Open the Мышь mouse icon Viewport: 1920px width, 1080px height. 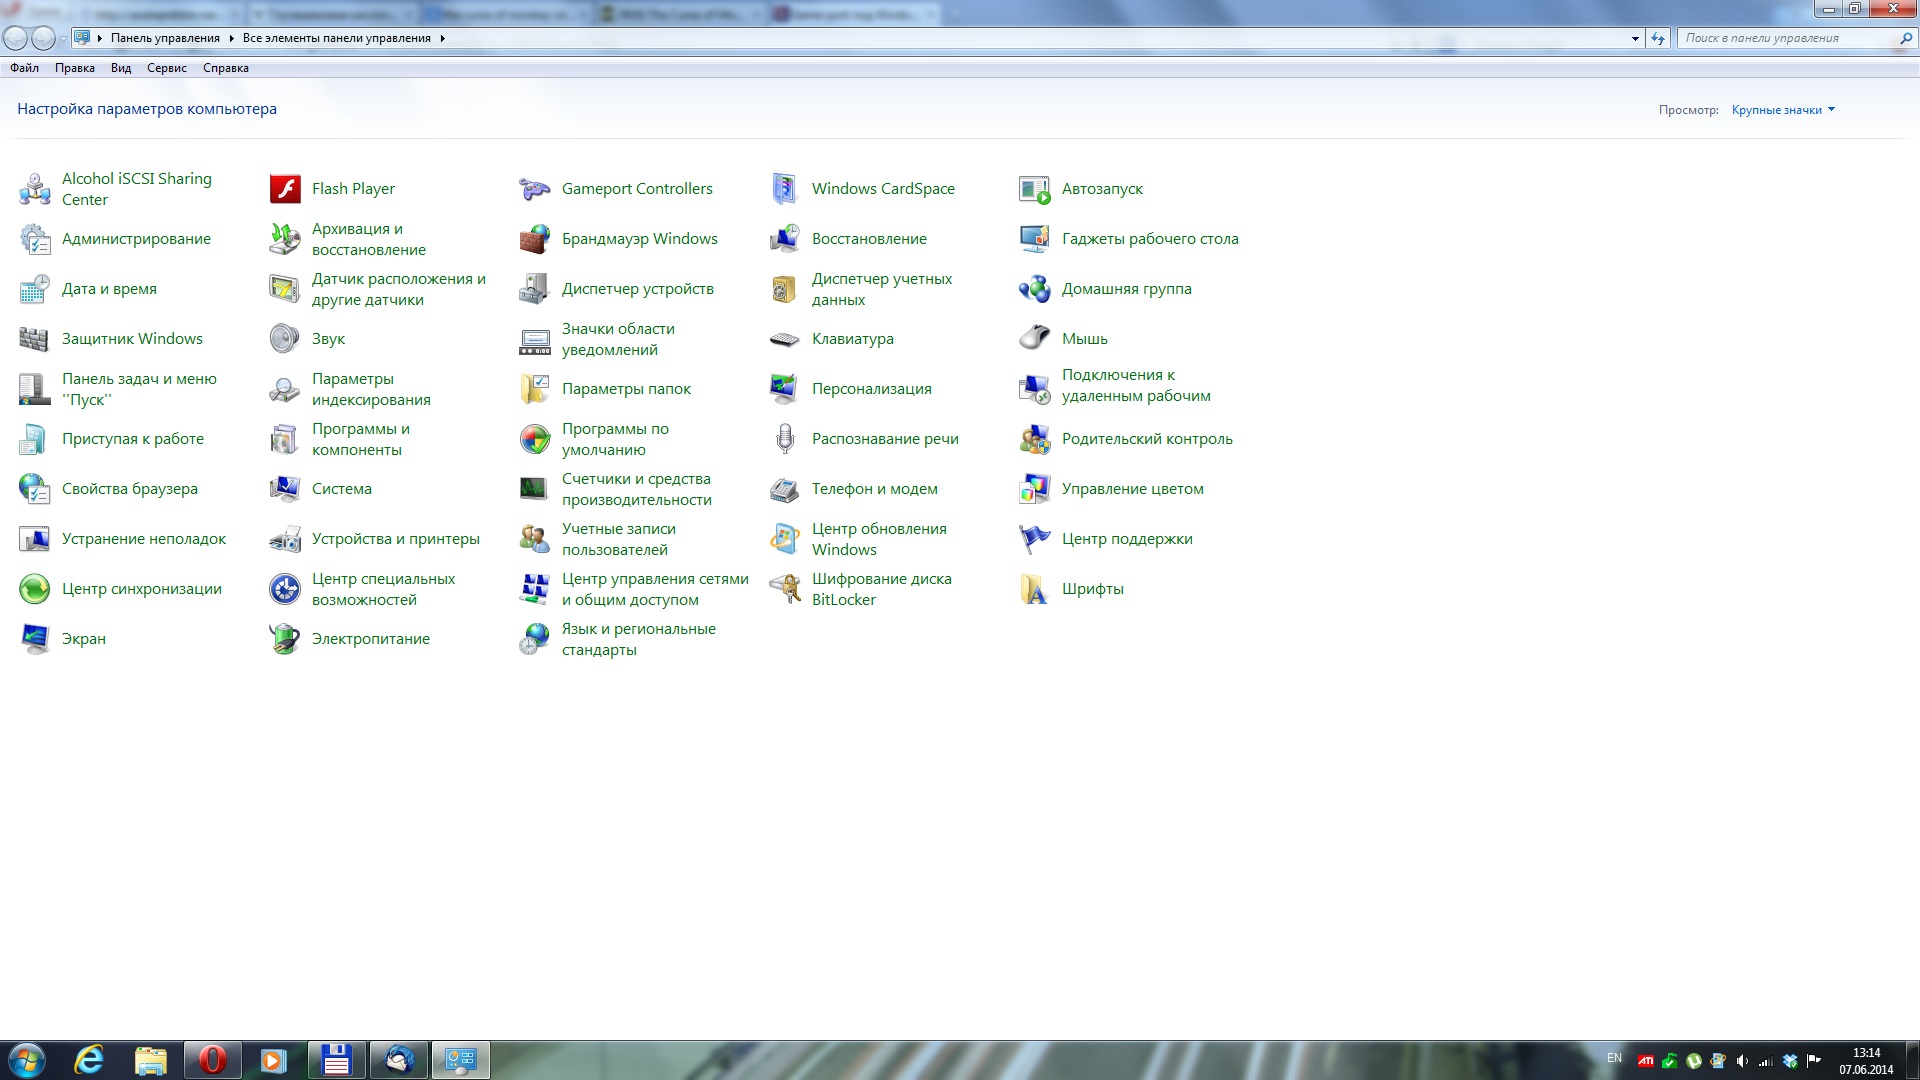click(1035, 339)
